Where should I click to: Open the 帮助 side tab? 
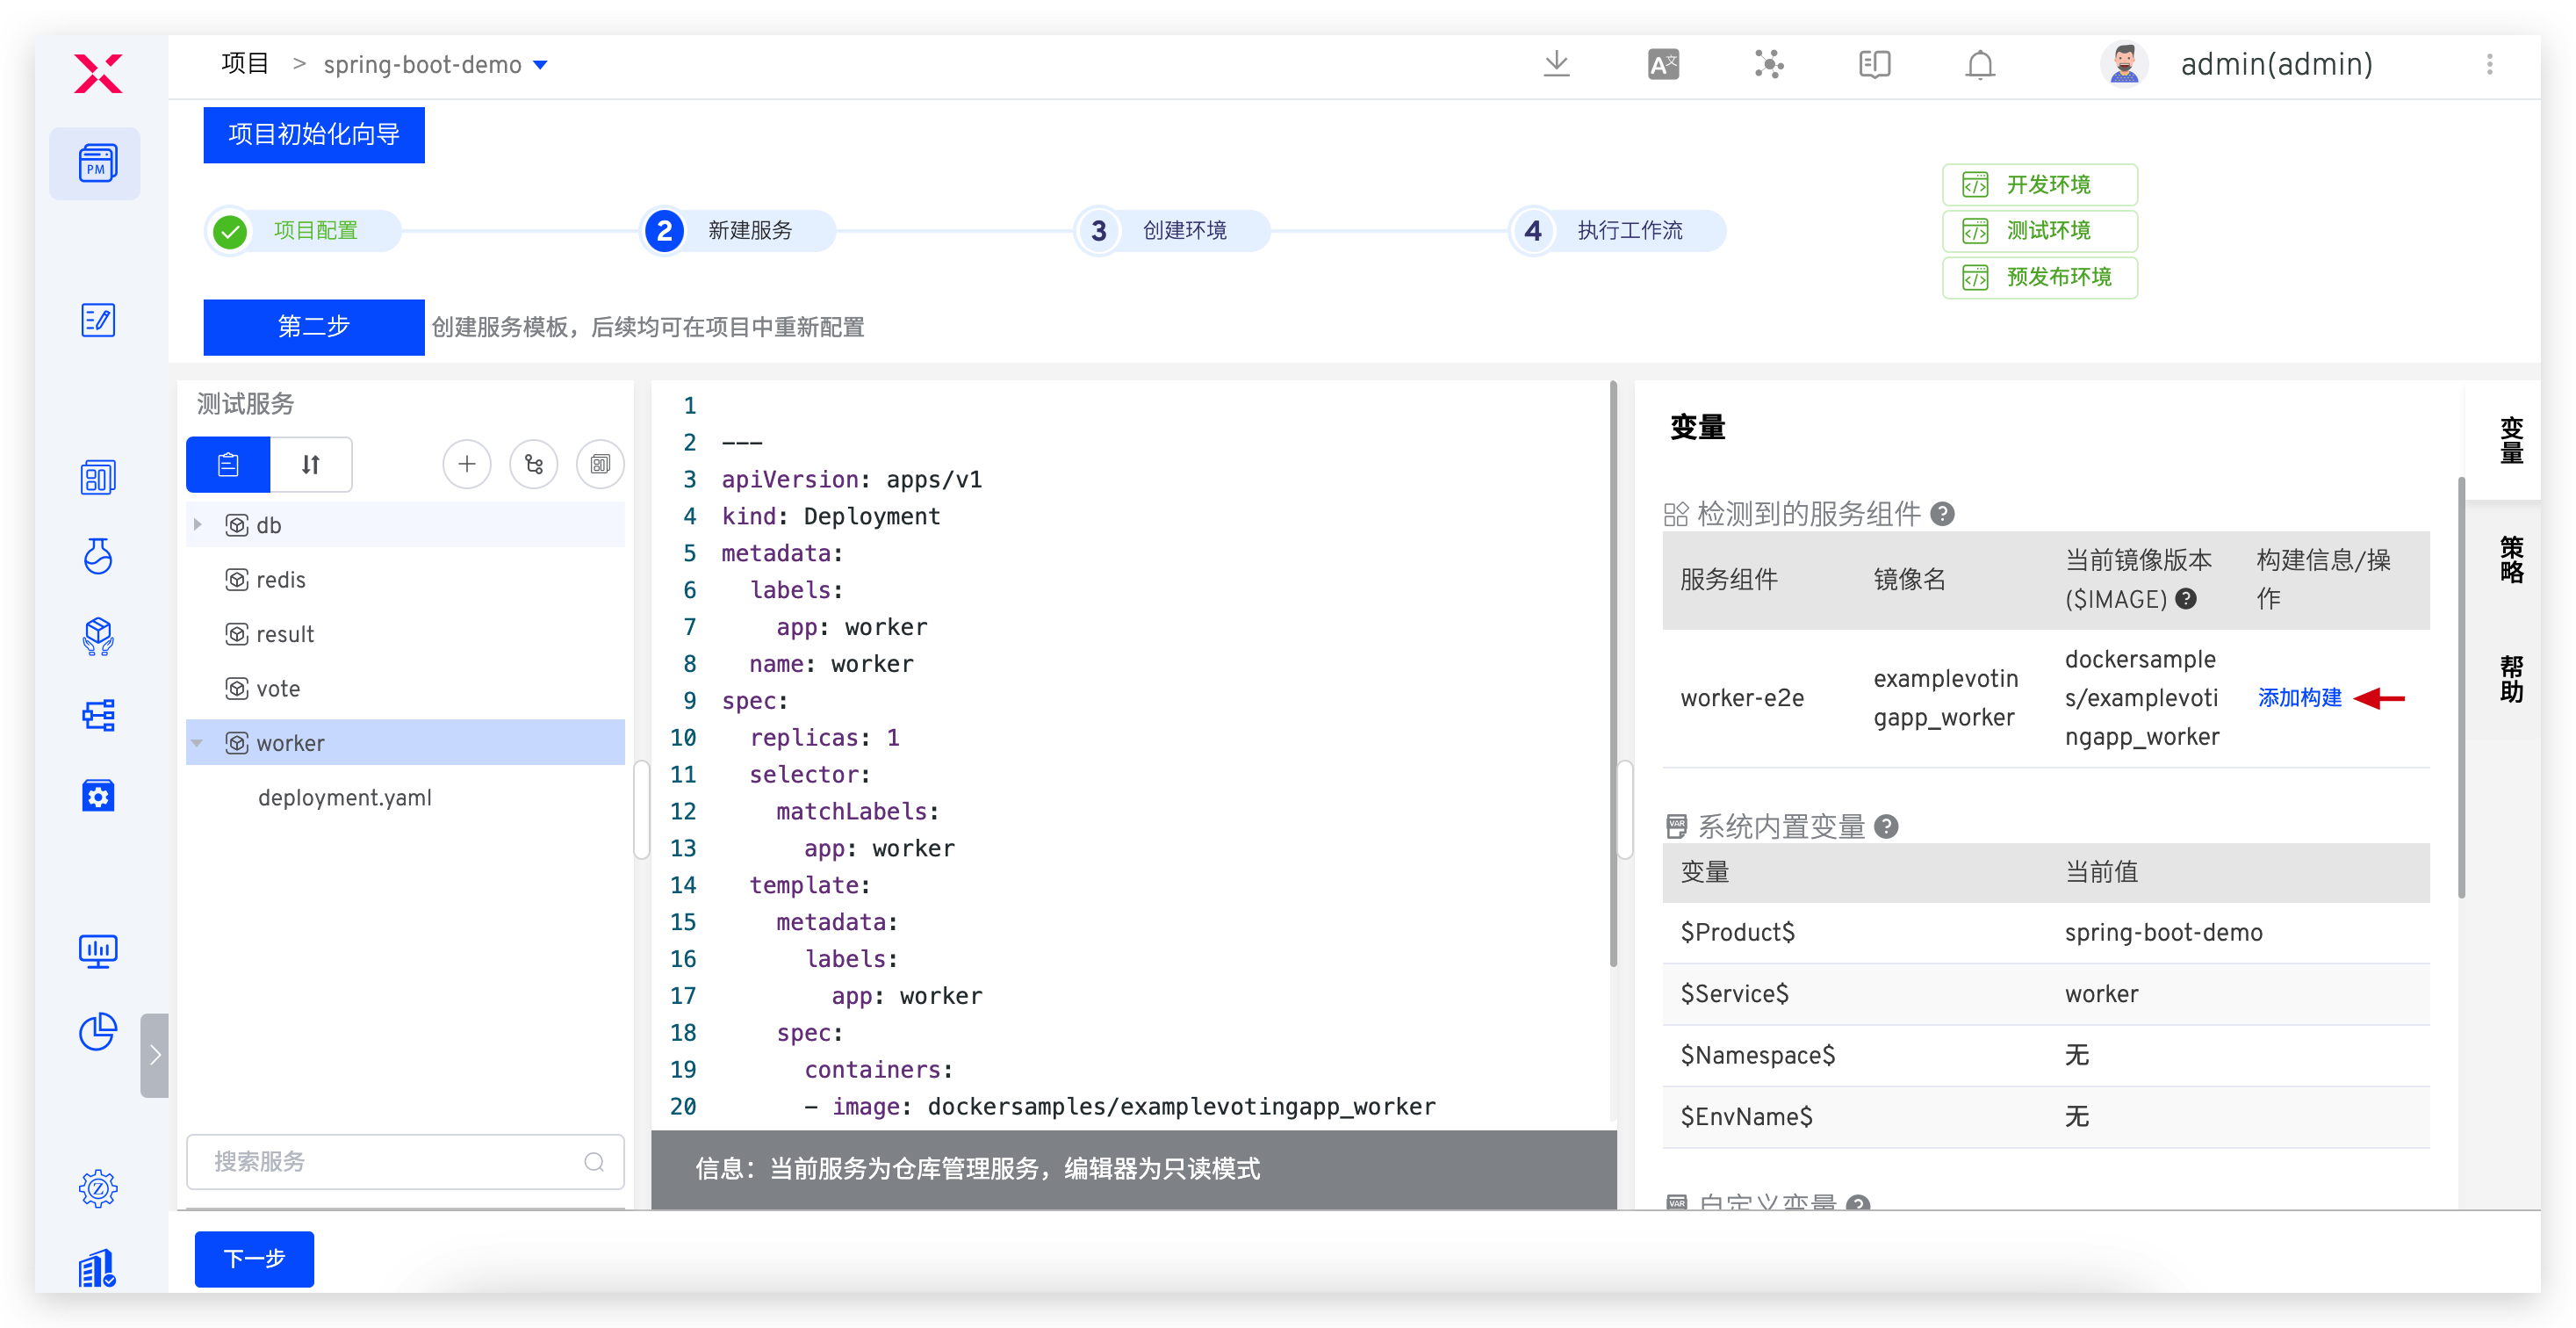2511,680
